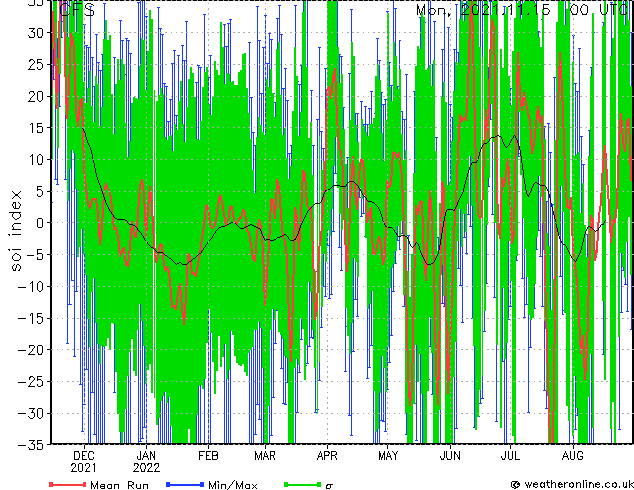Click the y-axis value '30'

pos(36,33)
